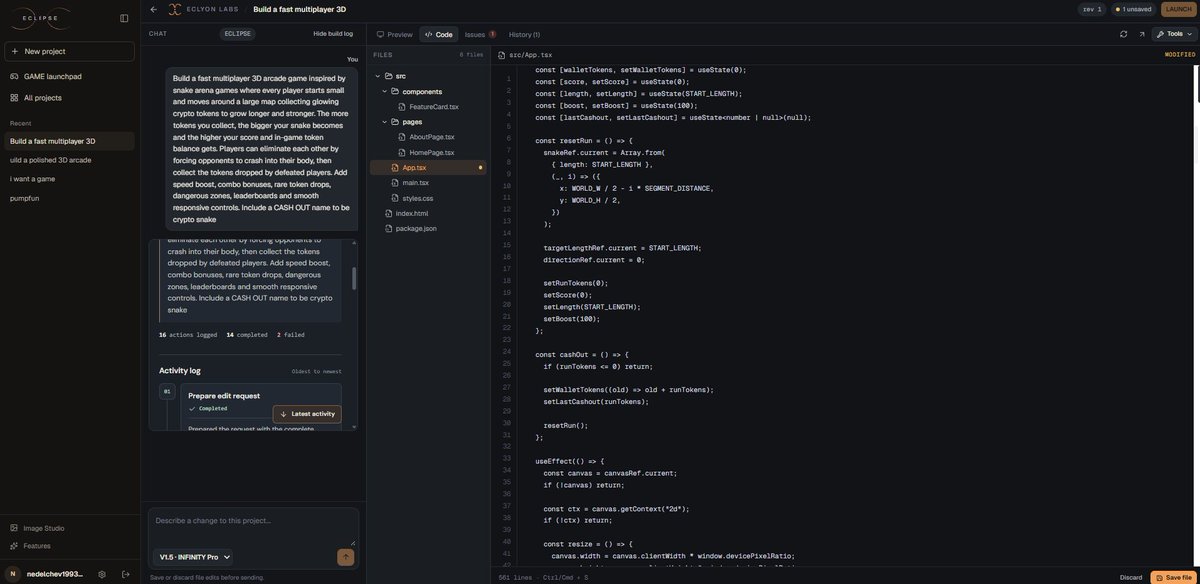
Task: Jump to Latest activity
Action: coord(307,414)
